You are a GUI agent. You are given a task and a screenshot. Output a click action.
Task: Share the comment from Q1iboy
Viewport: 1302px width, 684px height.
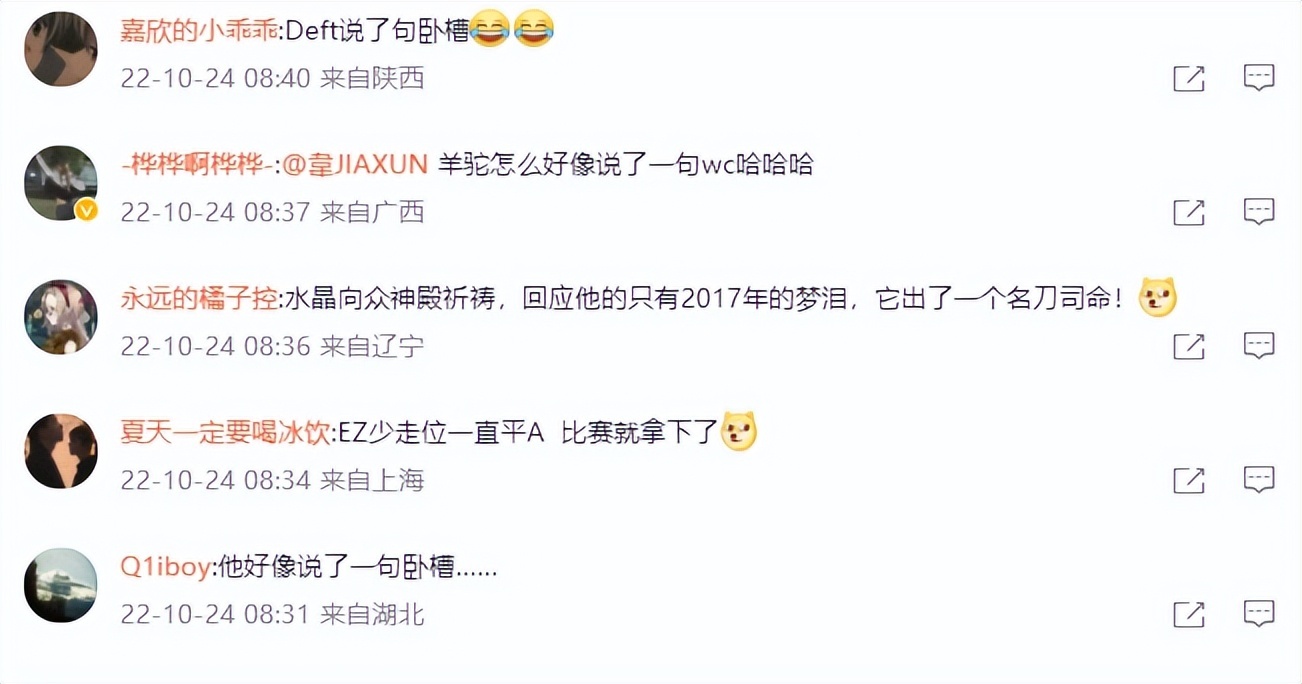pyautogui.click(x=1188, y=614)
